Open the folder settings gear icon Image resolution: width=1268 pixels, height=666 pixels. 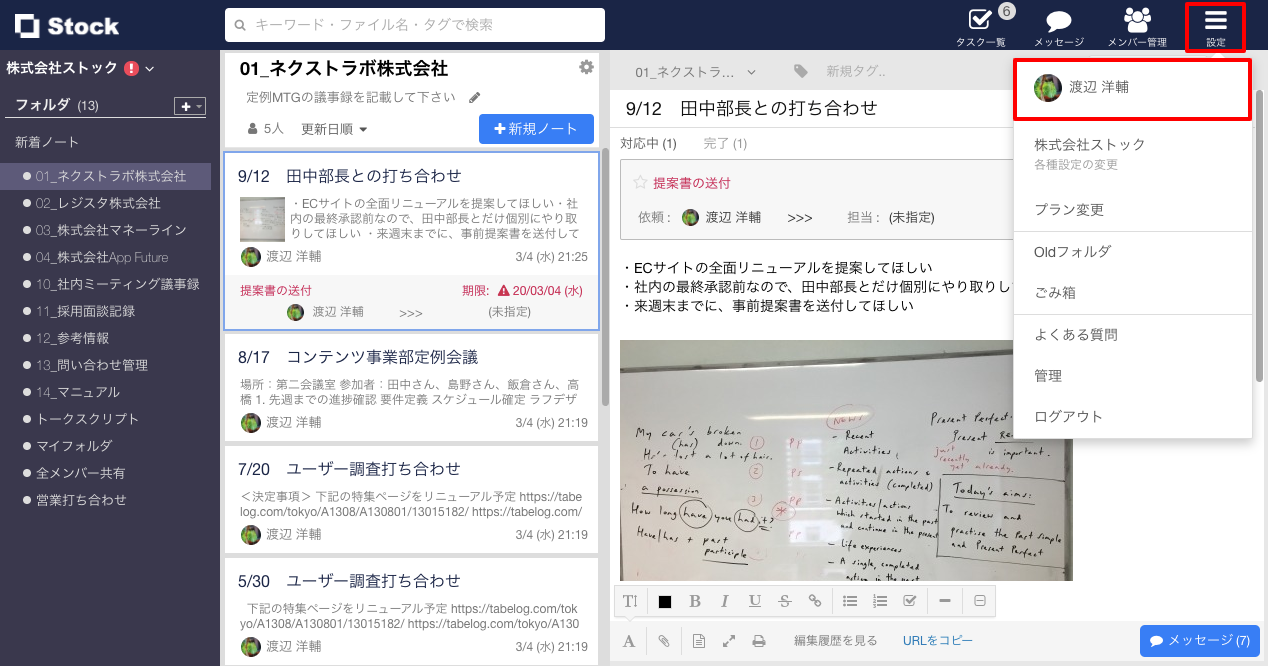586,66
